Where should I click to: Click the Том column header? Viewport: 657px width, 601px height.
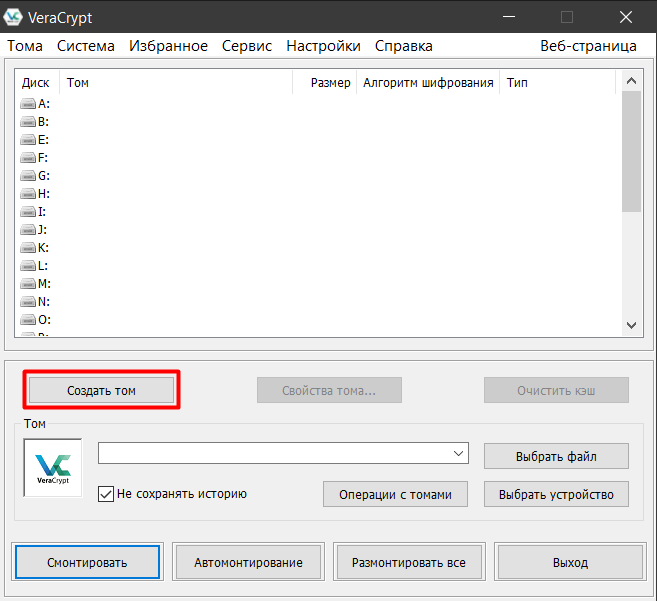(176, 83)
